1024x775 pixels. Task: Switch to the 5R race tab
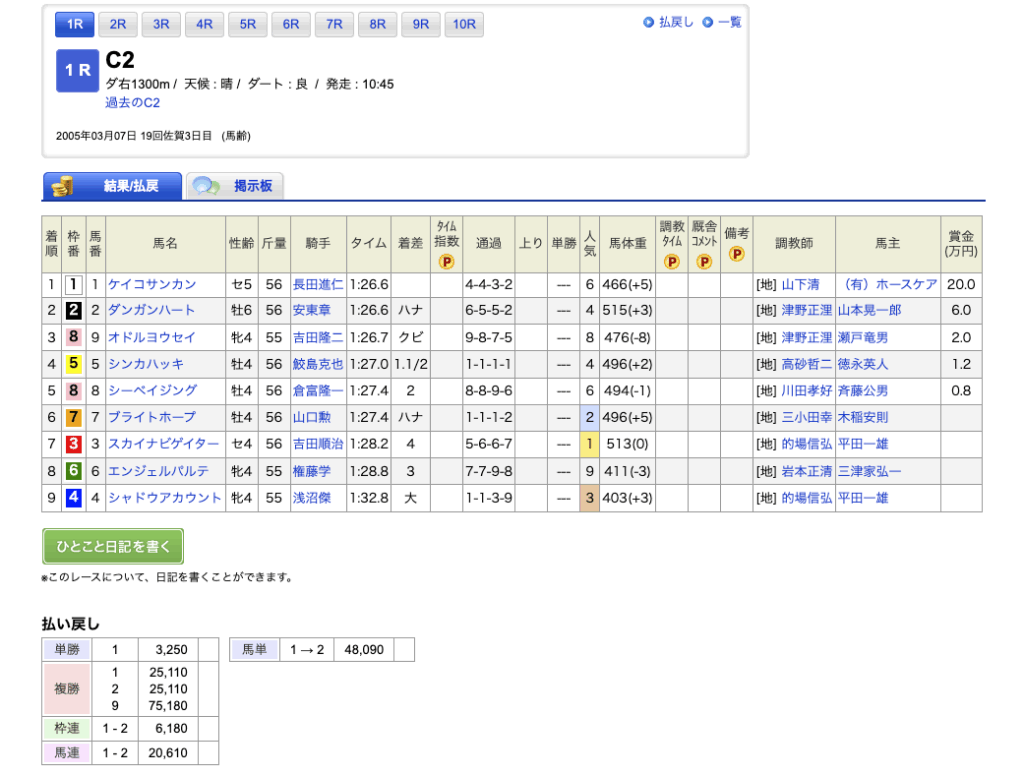(248, 24)
